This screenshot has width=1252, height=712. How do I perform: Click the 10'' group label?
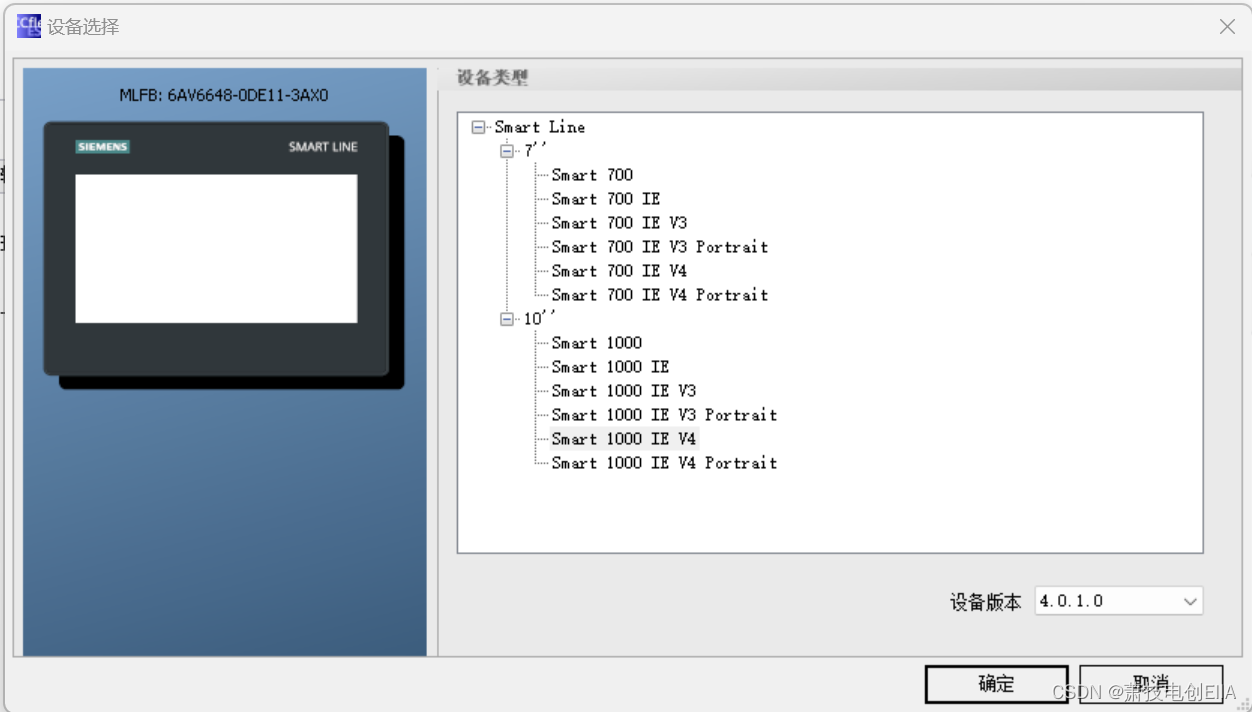(x=540, y=319)
